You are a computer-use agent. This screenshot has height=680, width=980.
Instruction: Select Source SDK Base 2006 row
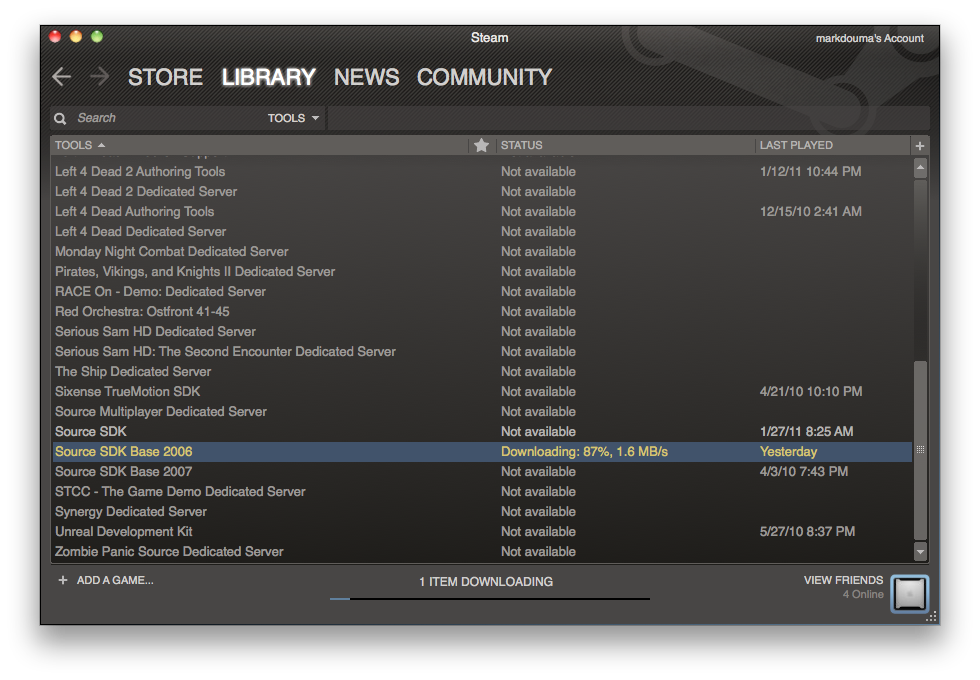click(x=482, y=451)
